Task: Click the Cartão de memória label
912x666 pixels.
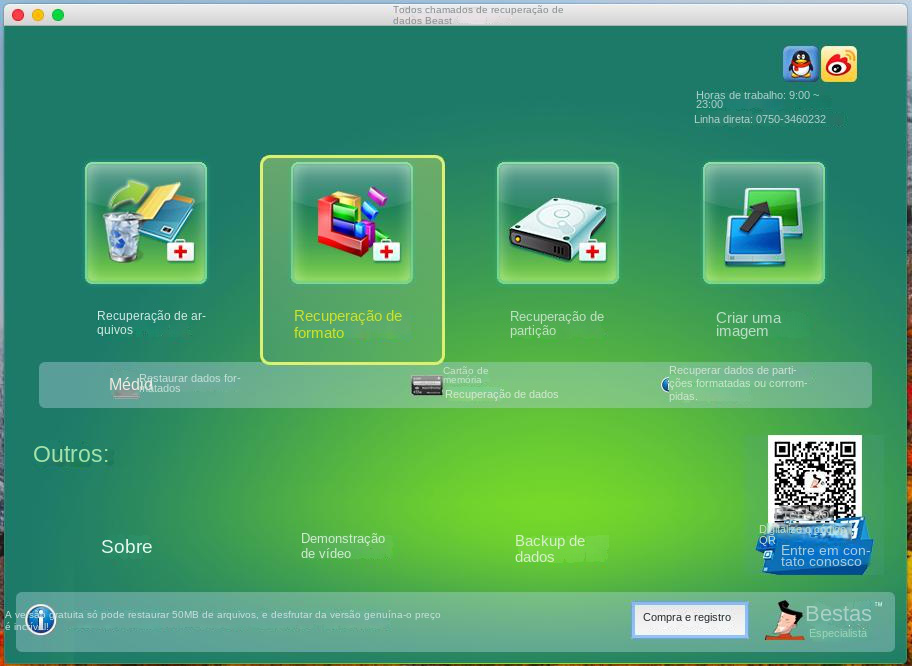Action: 465,375
